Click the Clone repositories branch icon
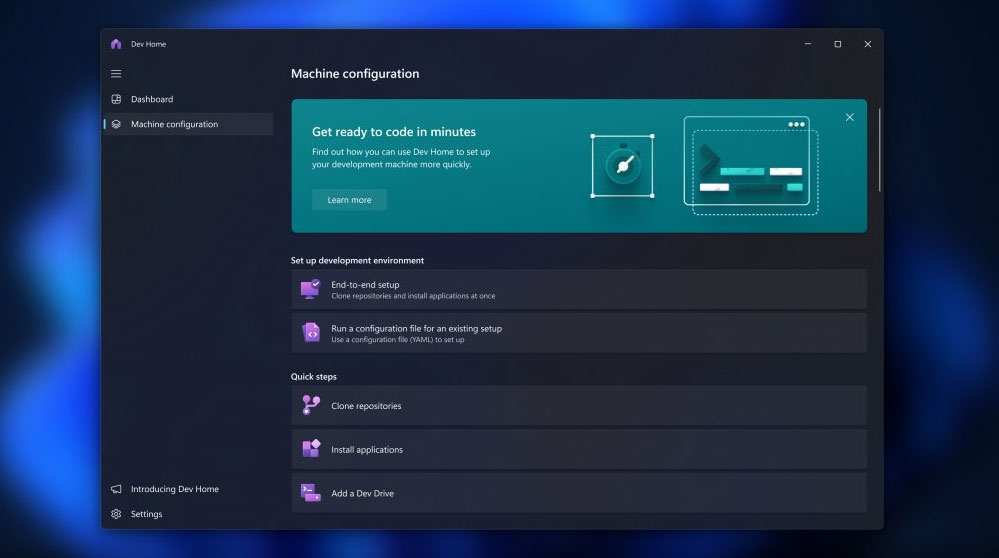This screenshot has width=999, height=558. click(311, 405)
